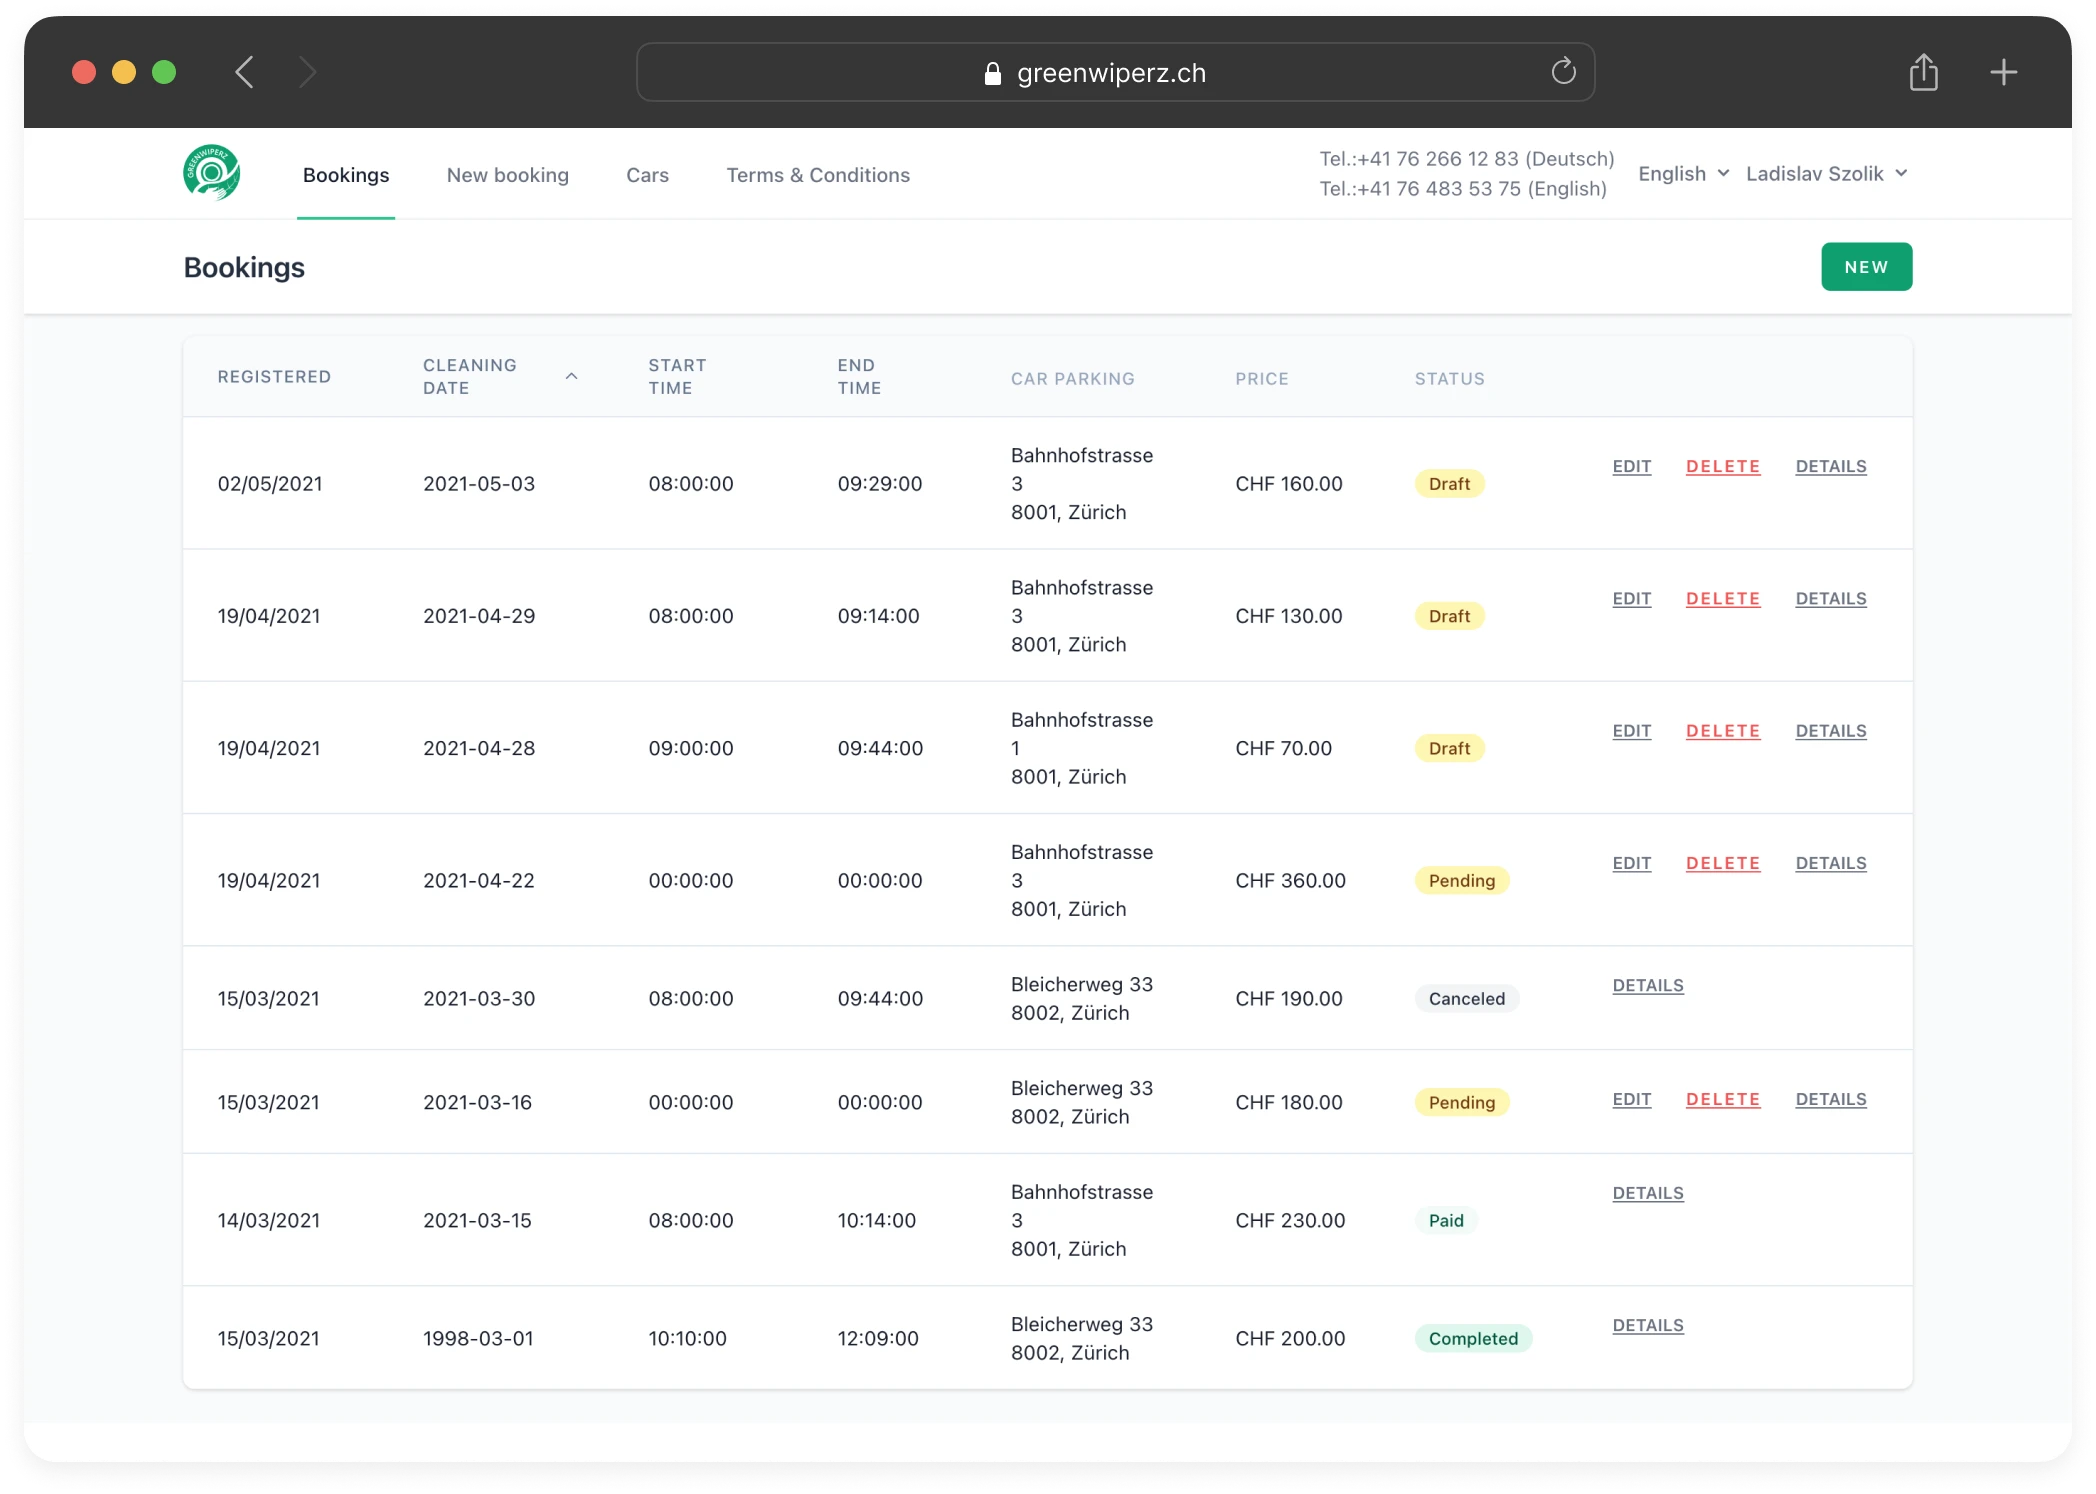Image resolution: width=2096 pixels, height=1494 pixels.
Task: Click Pending badge on CHF 360.00 row
Action: click(1462, 881)
